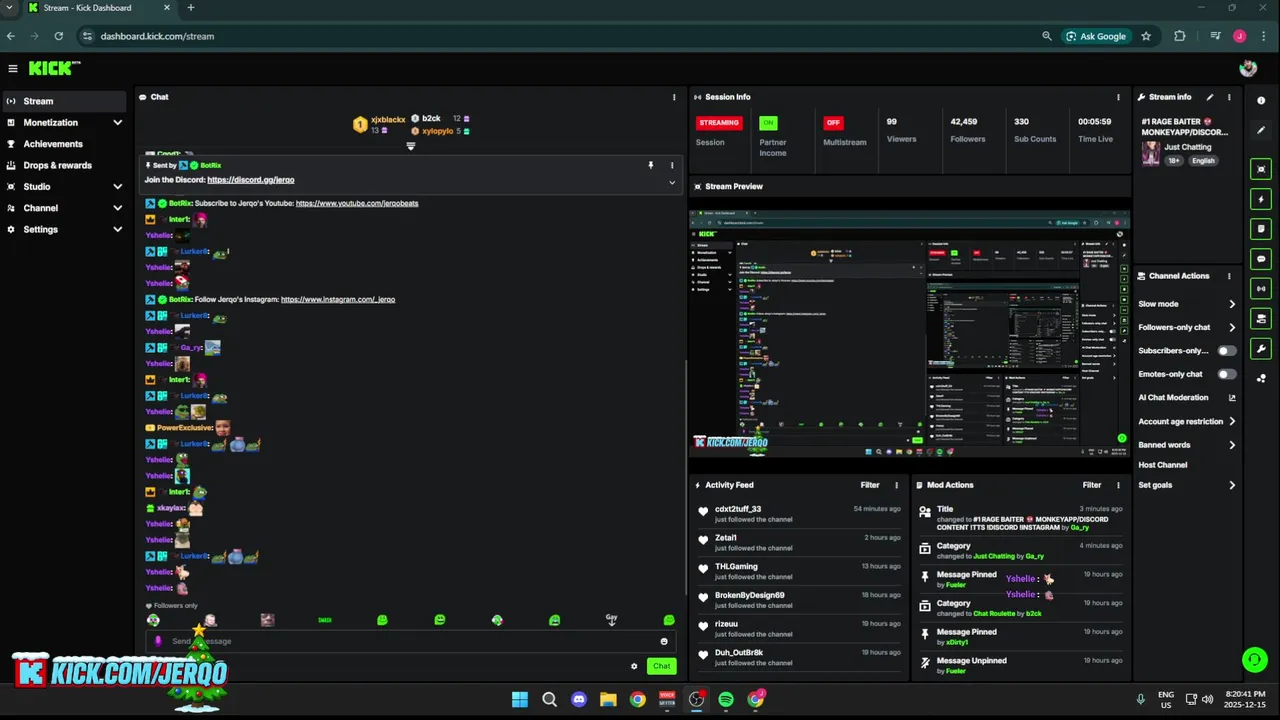
Task: Toggle Emotes-only chat switch
Action: [x=1226, y=374]
